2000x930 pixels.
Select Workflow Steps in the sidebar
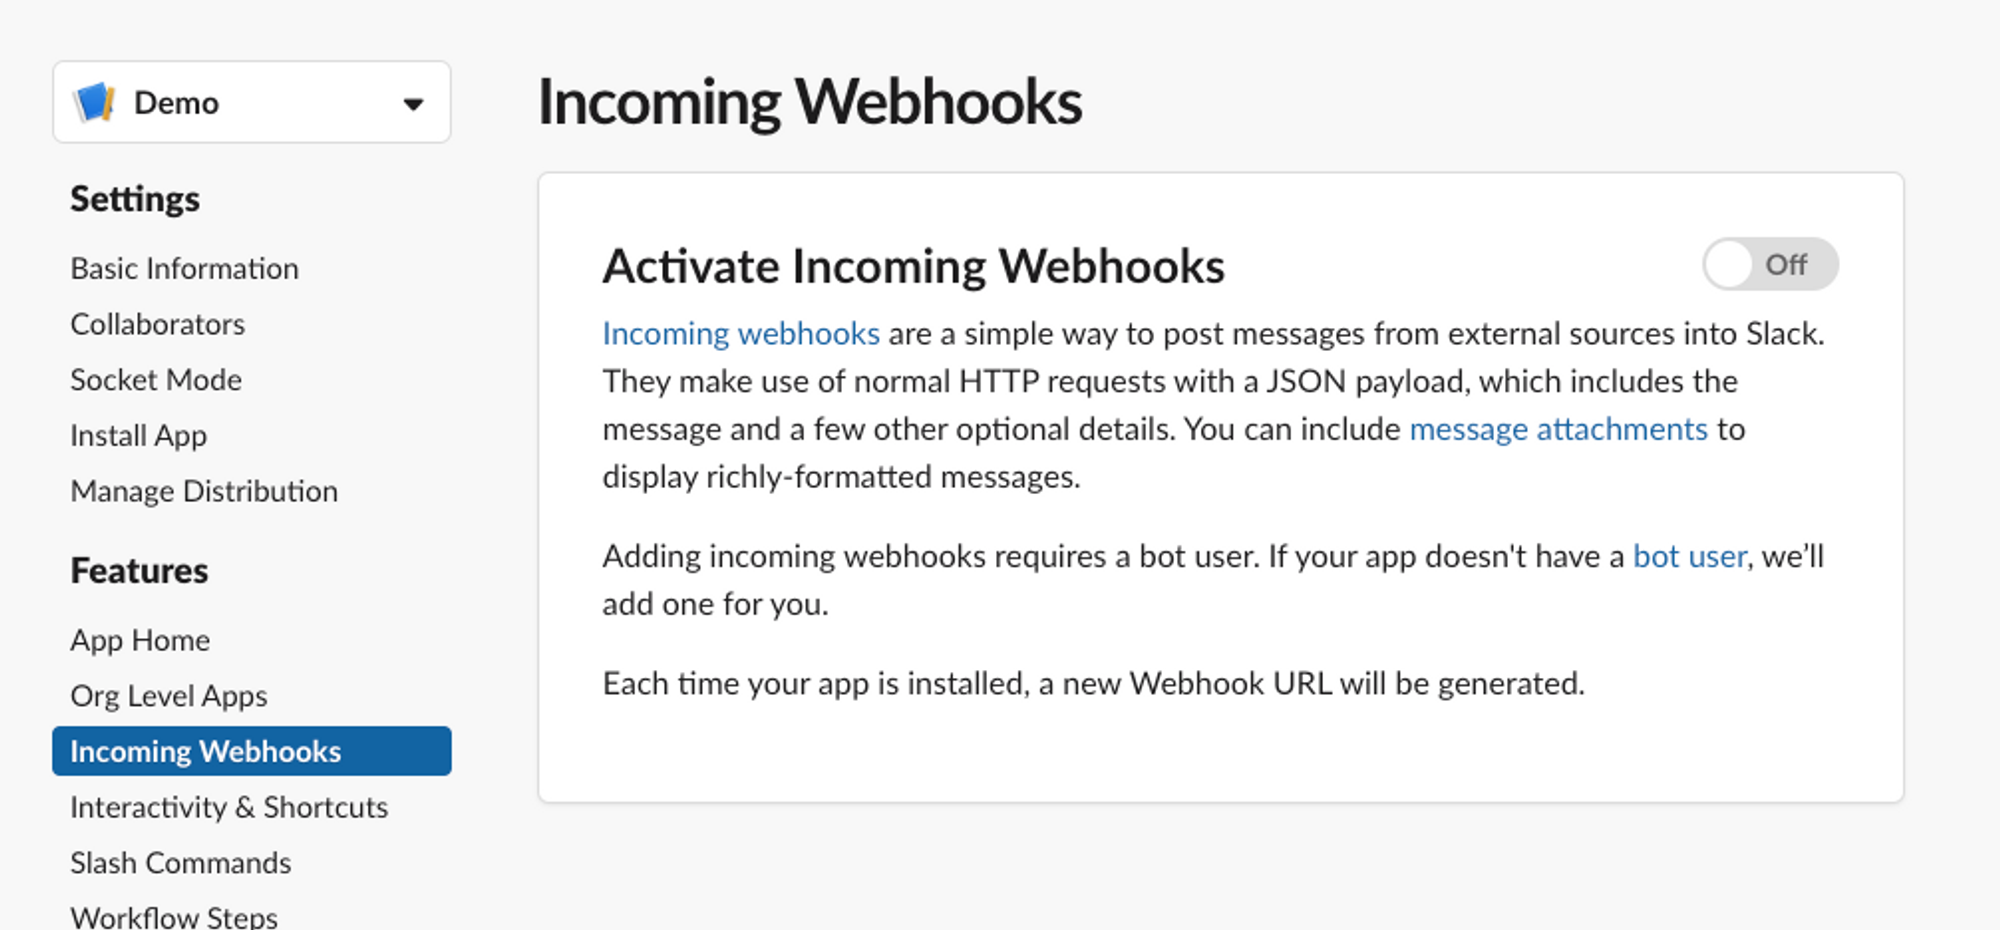click(174, 916)
